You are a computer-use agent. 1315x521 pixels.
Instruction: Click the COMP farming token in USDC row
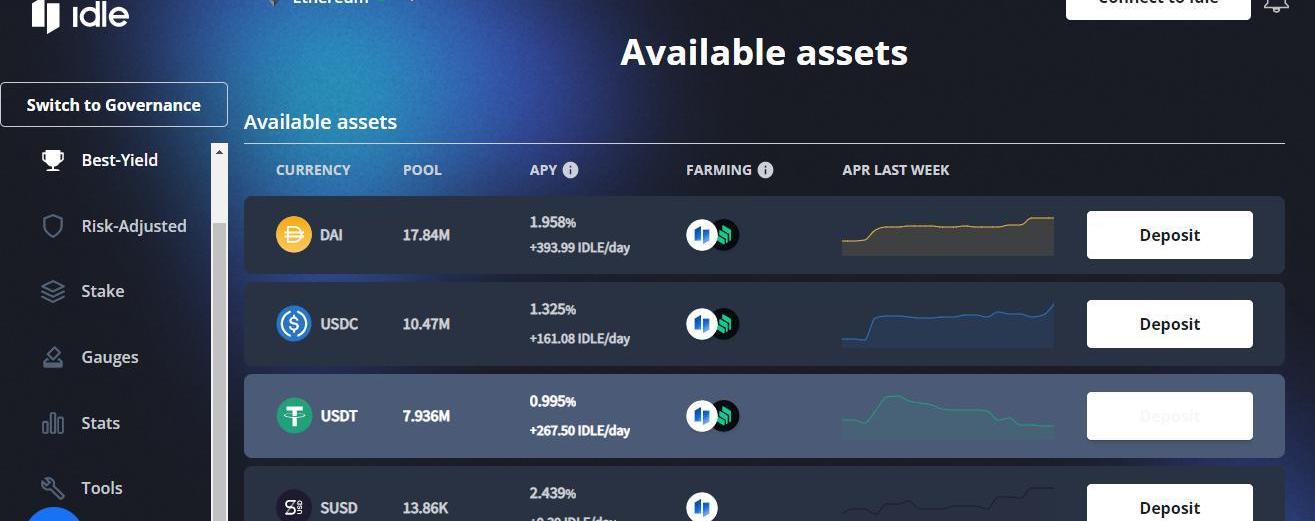tap(725, 324)
